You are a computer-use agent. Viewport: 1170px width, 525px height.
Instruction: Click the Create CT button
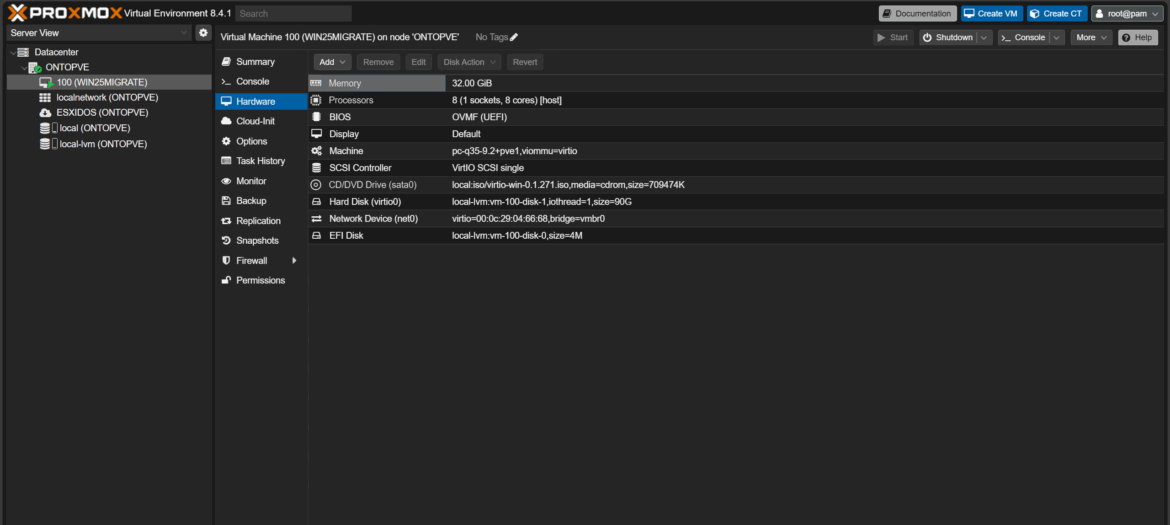pyautogui.click(x=1057, y=13)
